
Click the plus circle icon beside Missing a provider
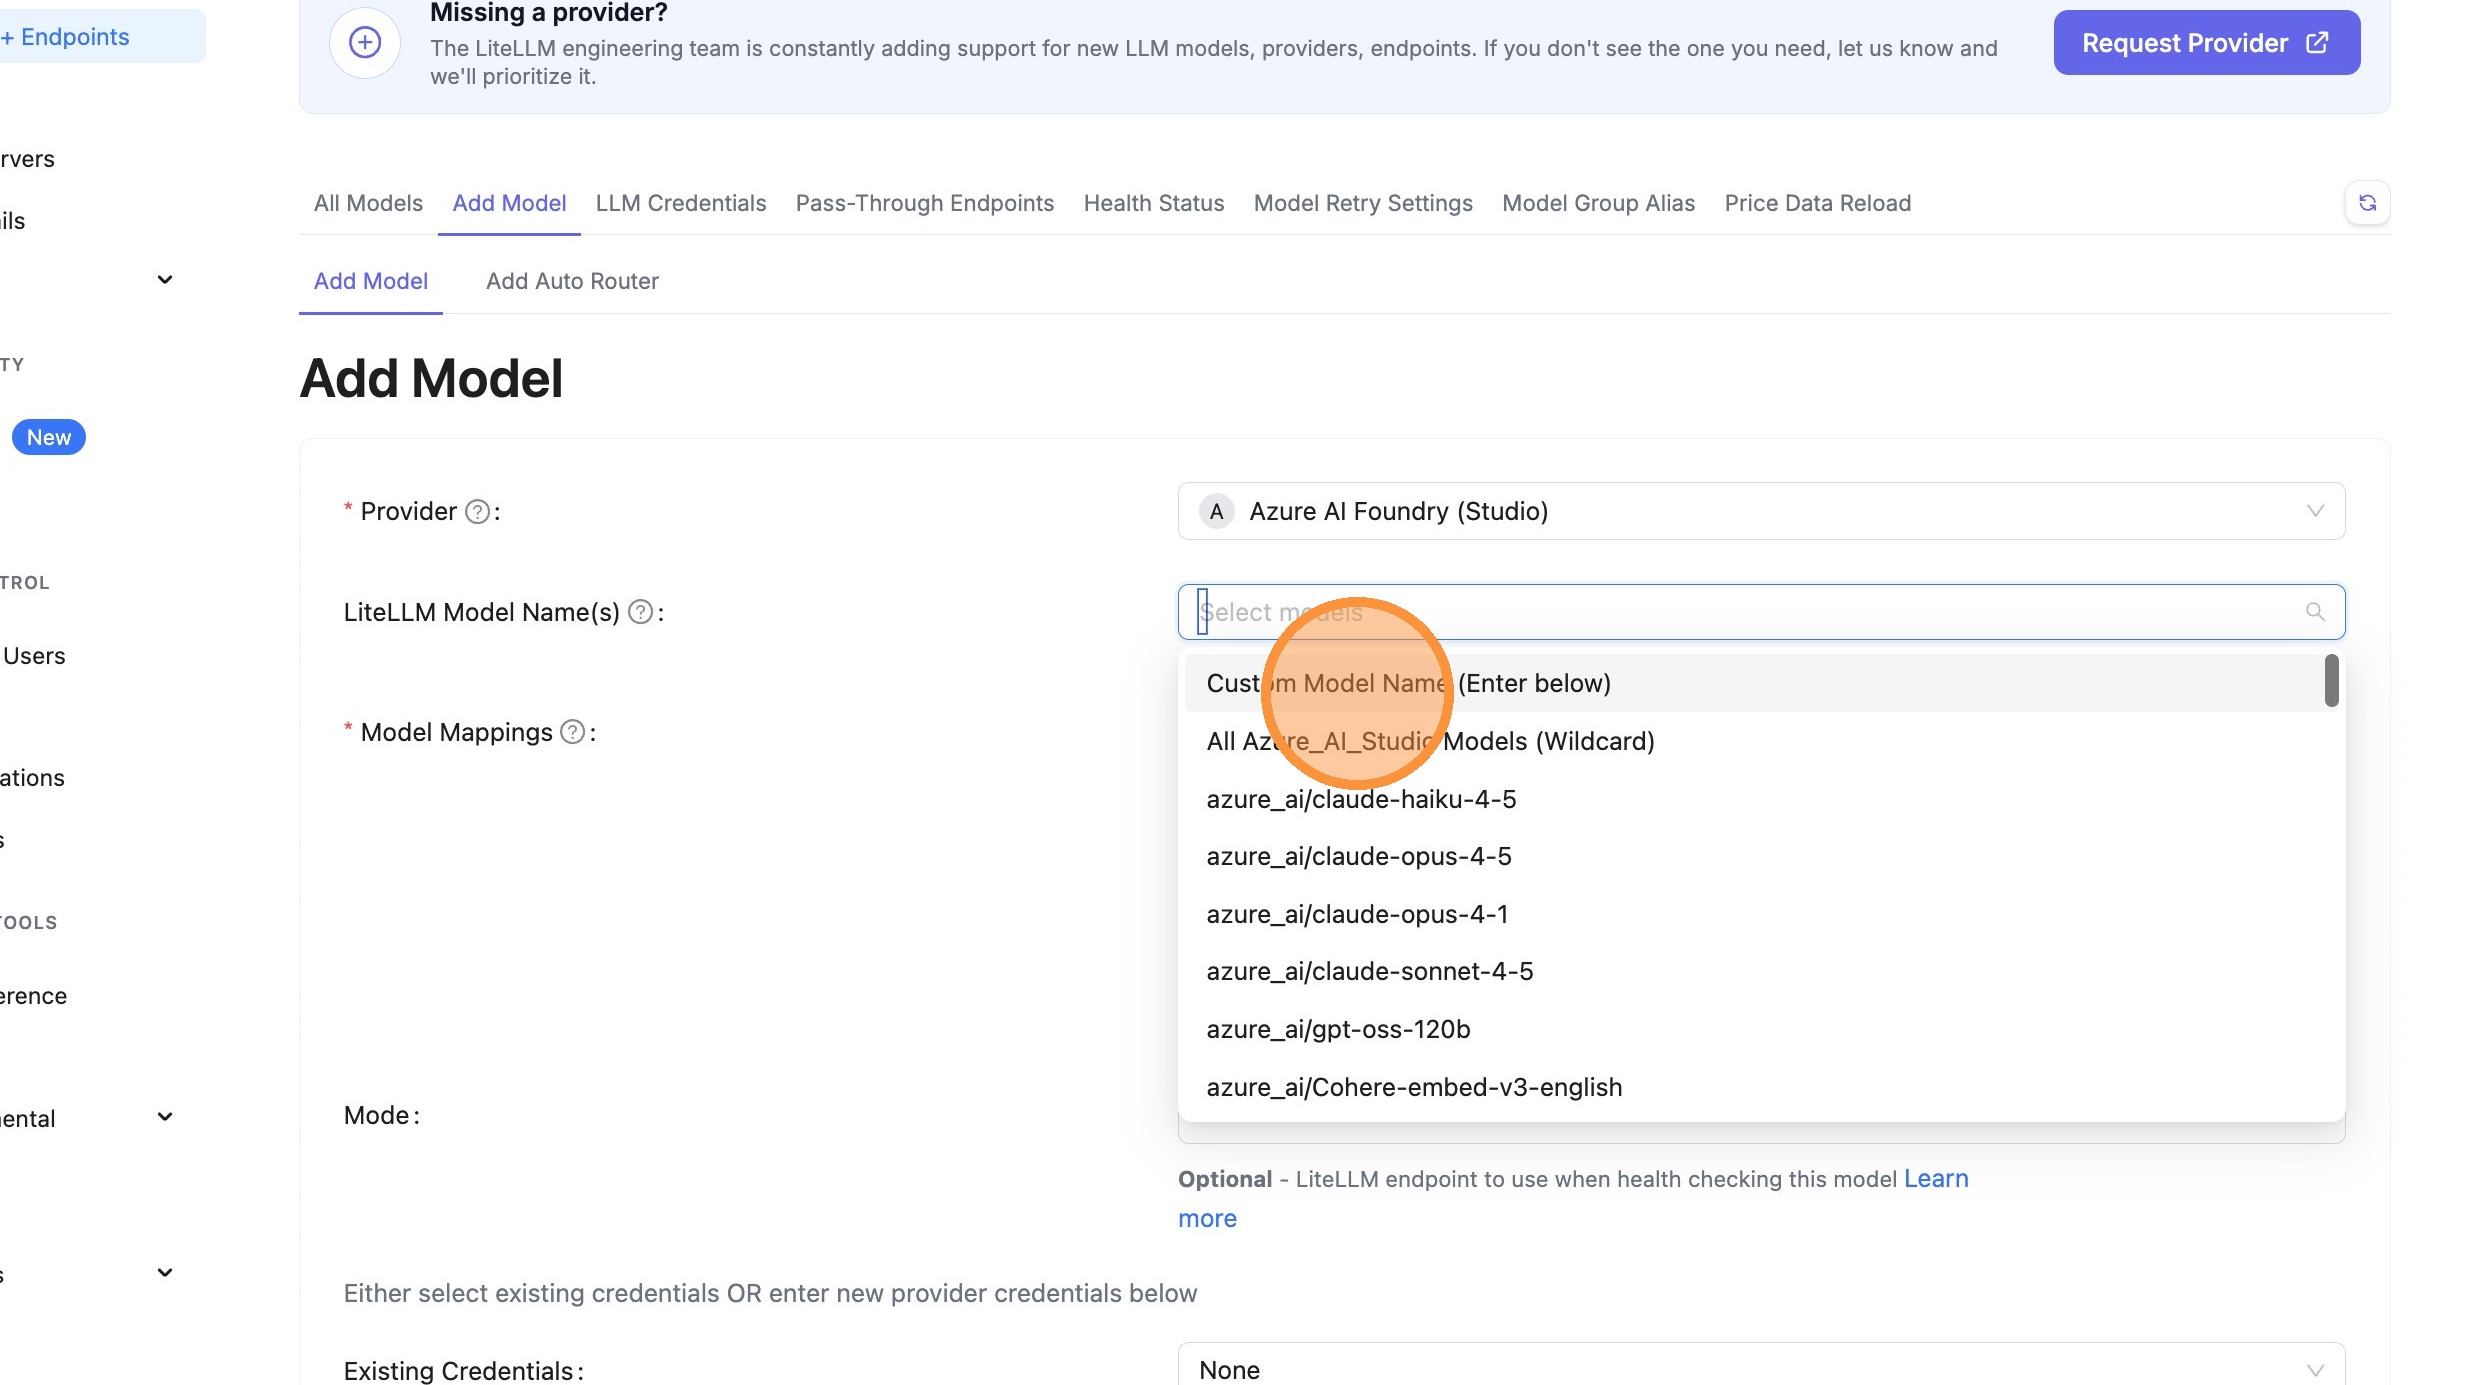pyautogui.click(x=365, y=43)
